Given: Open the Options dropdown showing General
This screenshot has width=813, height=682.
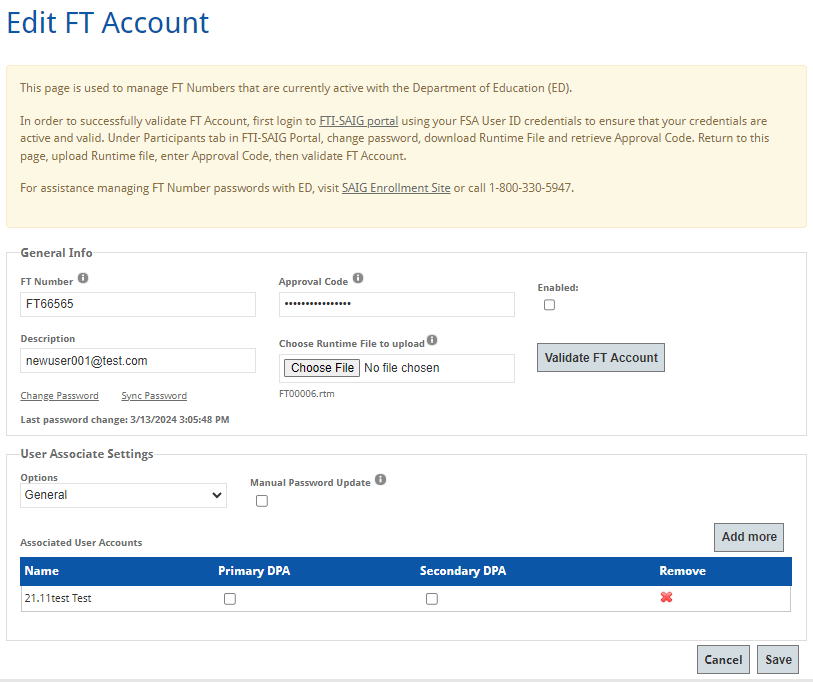Looking at the screenshot, I should click(x=123, y=495).
